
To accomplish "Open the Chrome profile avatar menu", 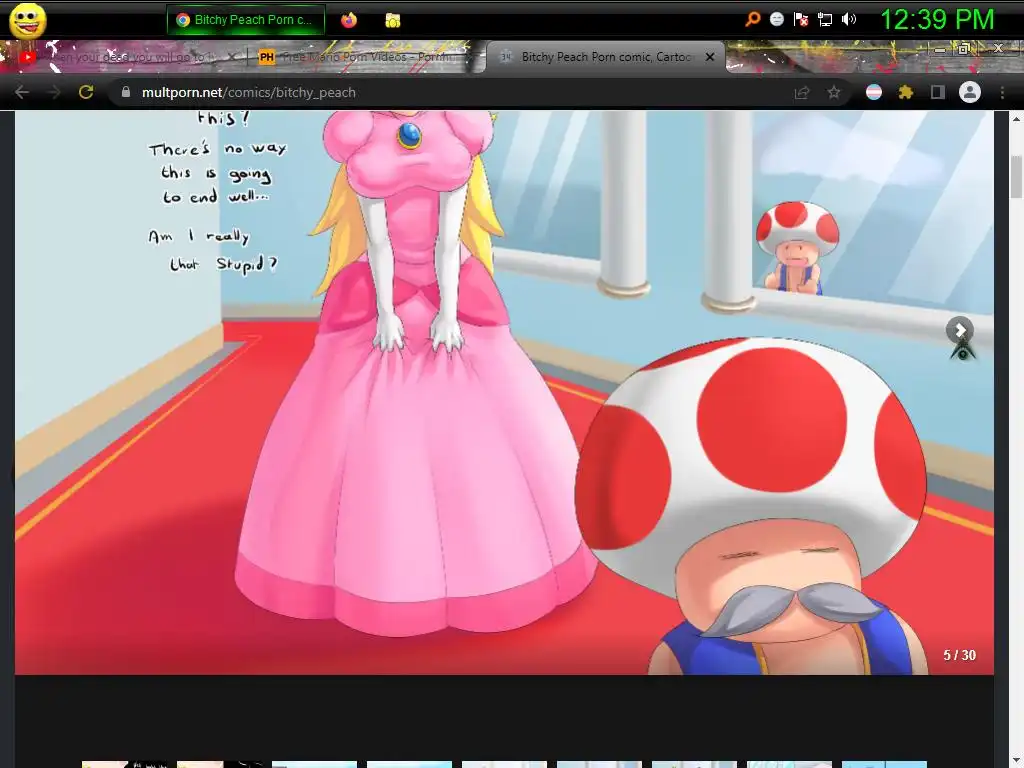I will point(970,92).
